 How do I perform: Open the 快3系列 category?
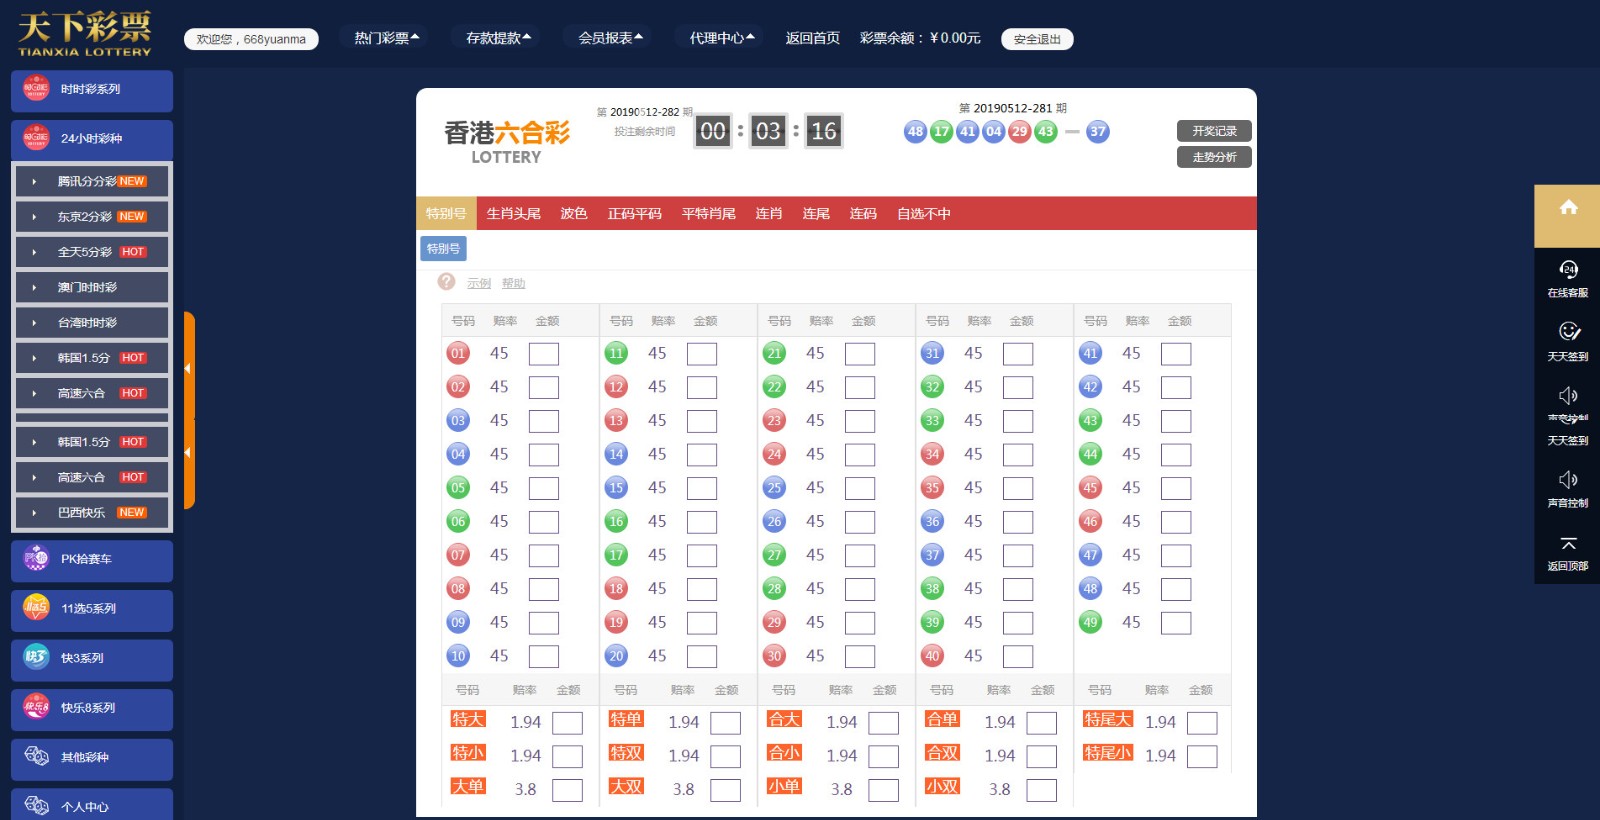click(92, 659)
